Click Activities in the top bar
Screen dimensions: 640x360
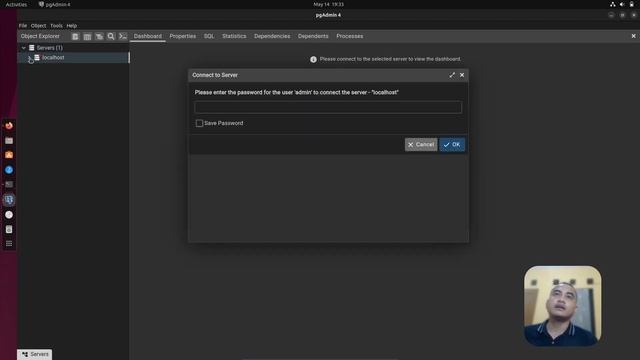(x=16, y=4)
